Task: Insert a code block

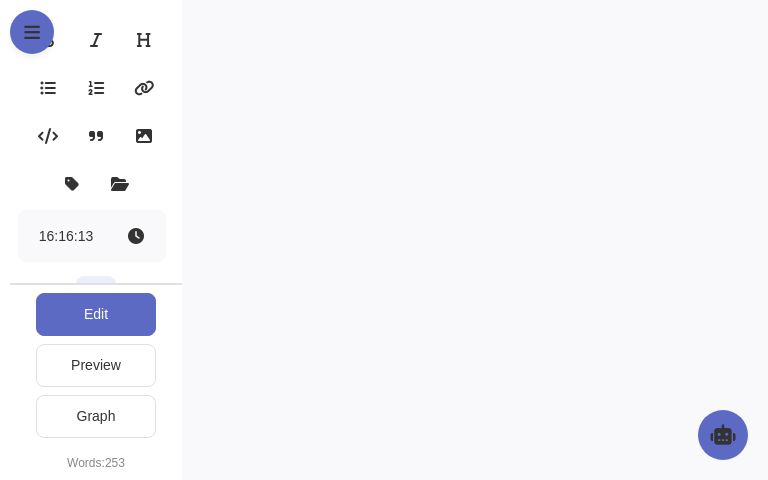Action: click(48, 136)
